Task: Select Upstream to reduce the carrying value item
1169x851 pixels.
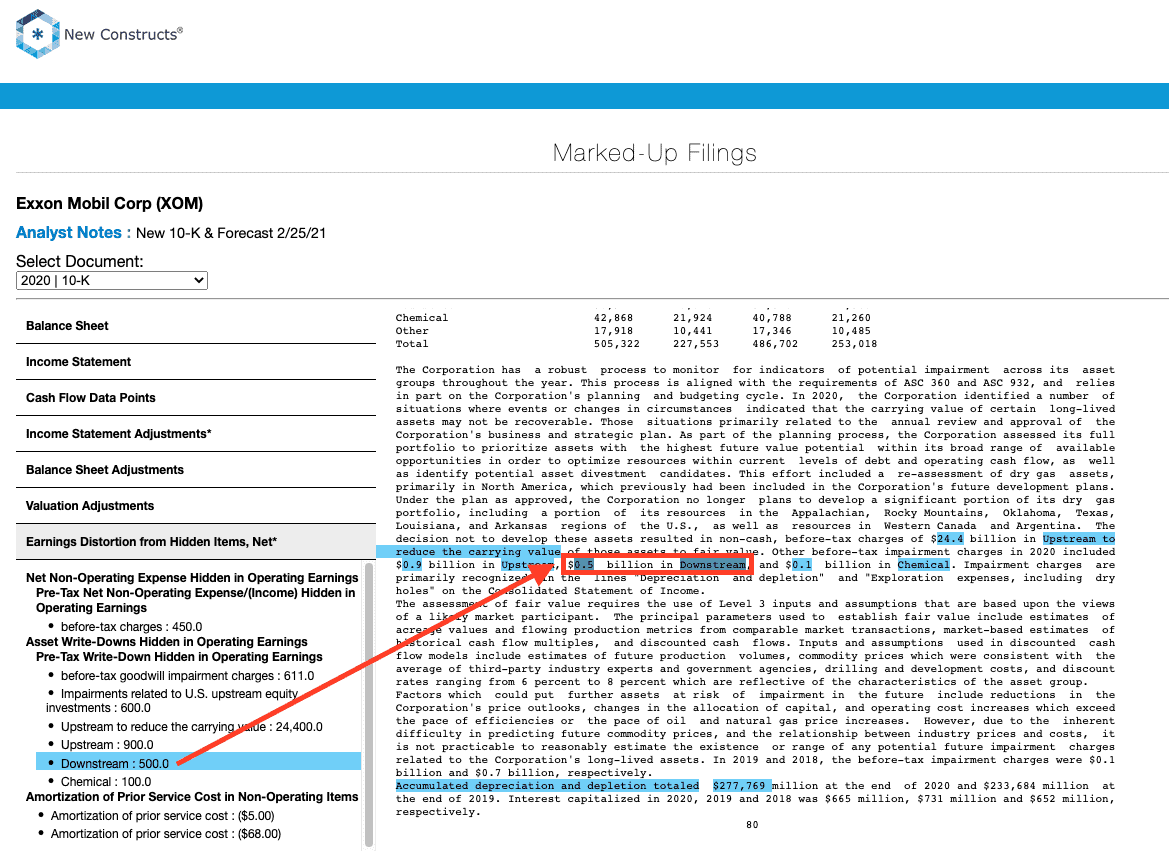Action: (x=192, y=726)
